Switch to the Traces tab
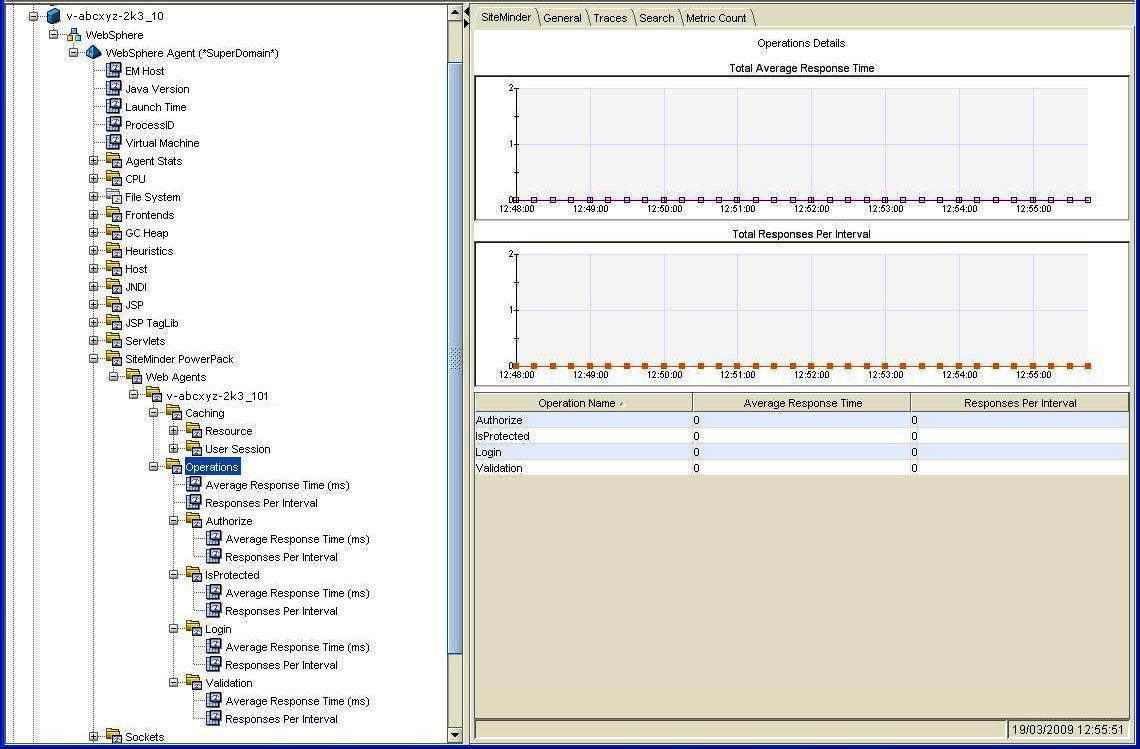The height and width of the screenshot is (749, 1140). 610,18
